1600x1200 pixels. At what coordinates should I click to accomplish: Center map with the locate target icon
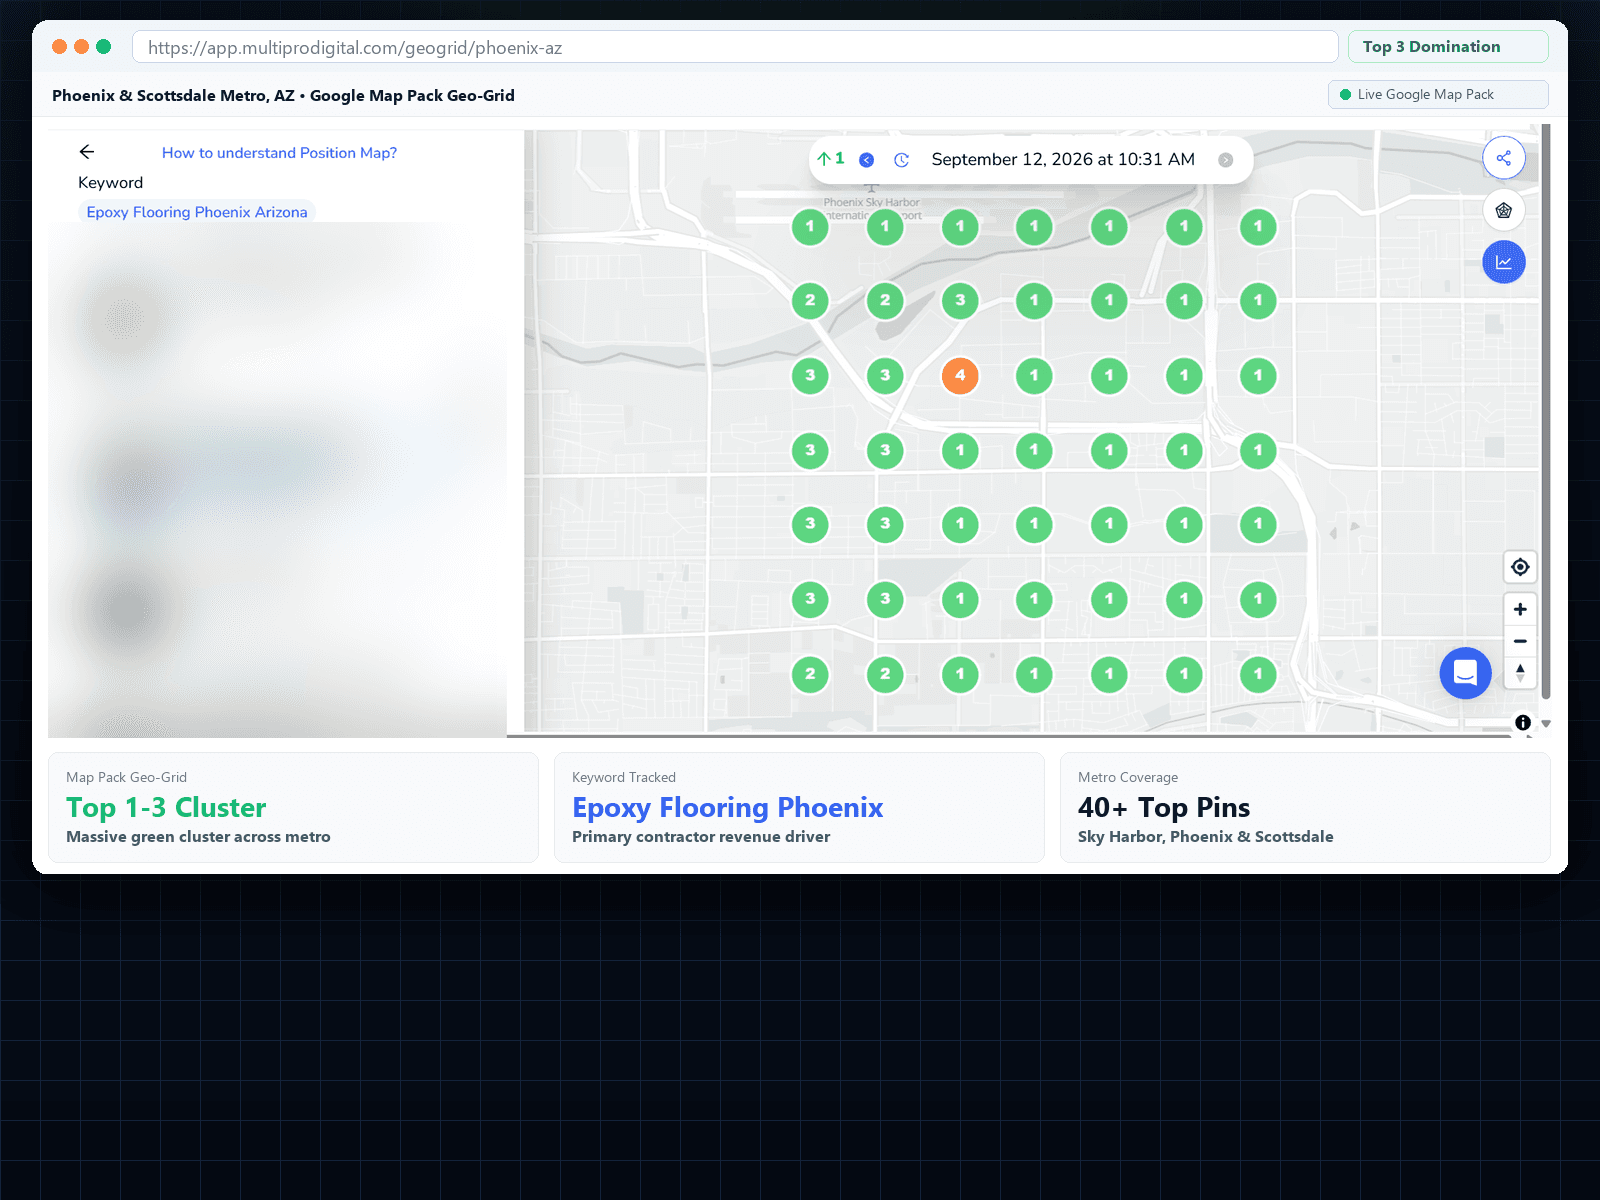point(1520,567)
